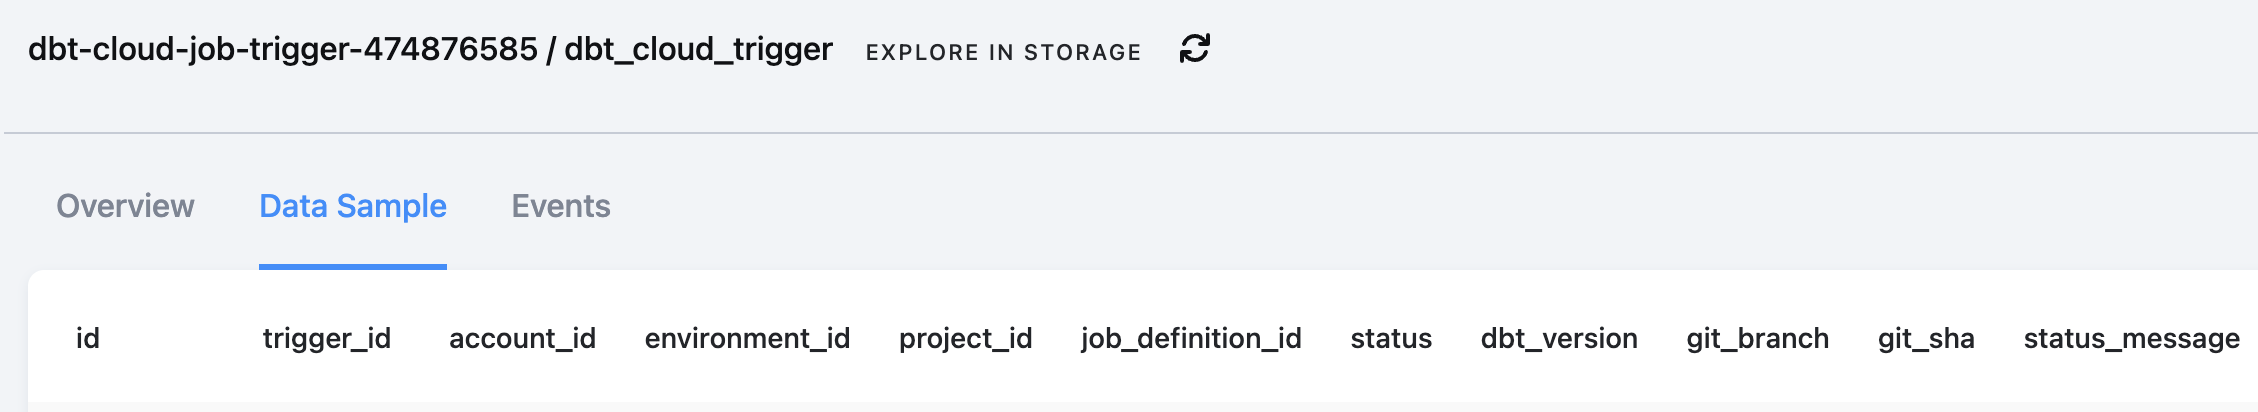The image size is (2258, 412).
Task: Click the trigger_id column header
Action: click(x=327, y=339)
